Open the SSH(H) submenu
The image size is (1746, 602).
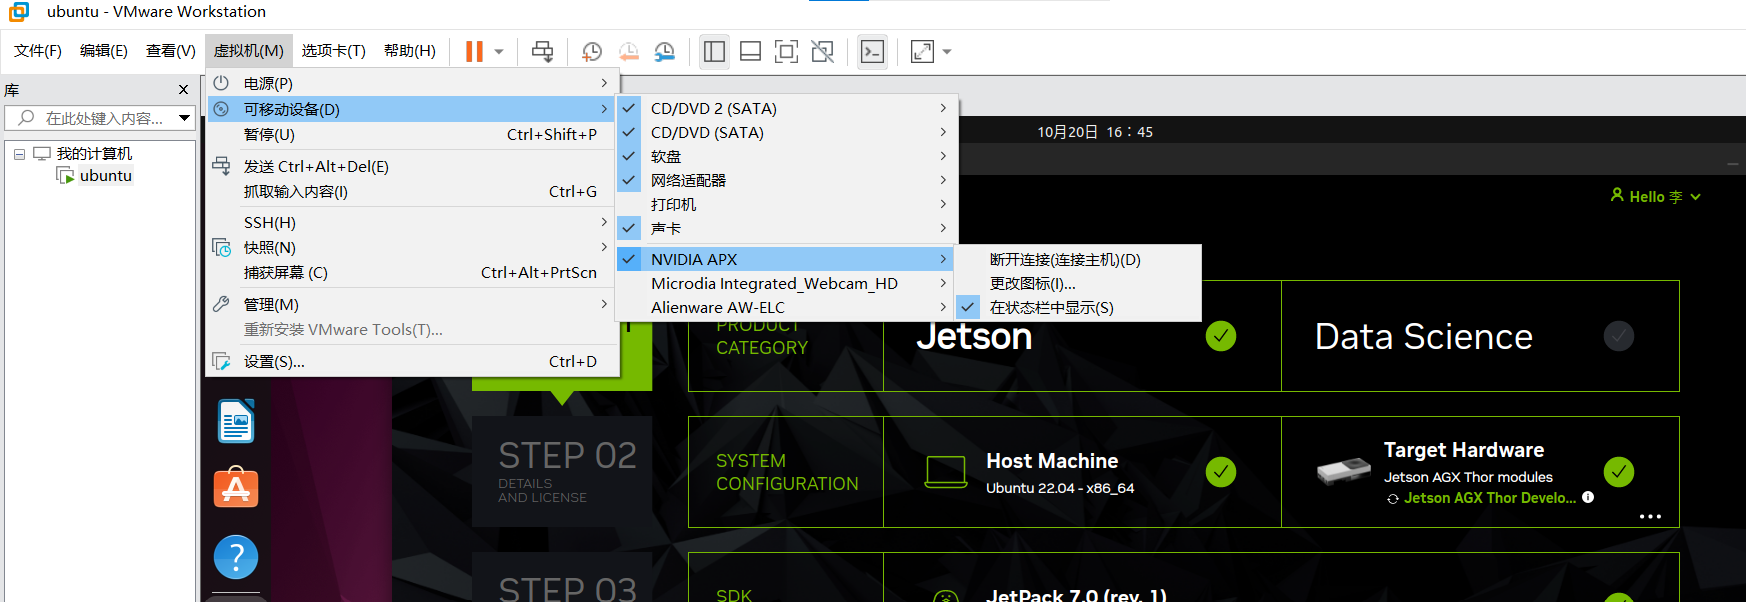click(412, 223)
